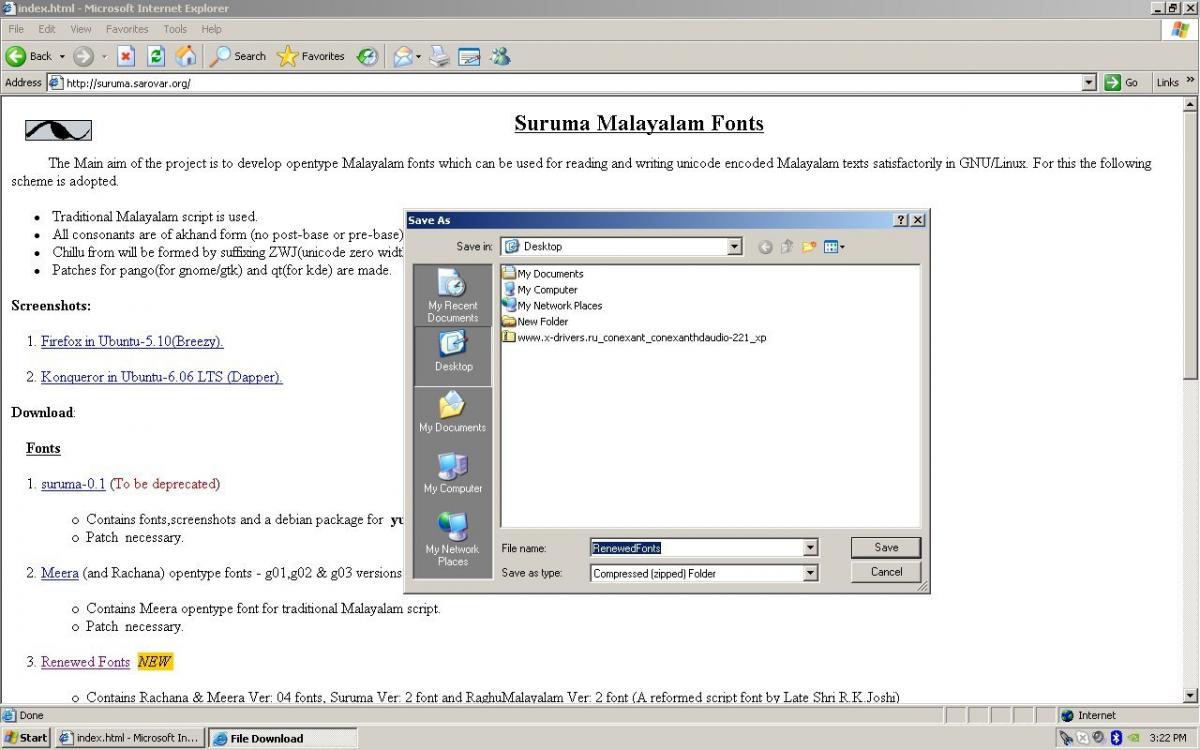Image resolution: width=1200 pixels, height=750 pixels.
Task: Click the Save button
Action: tap(886, 547)
